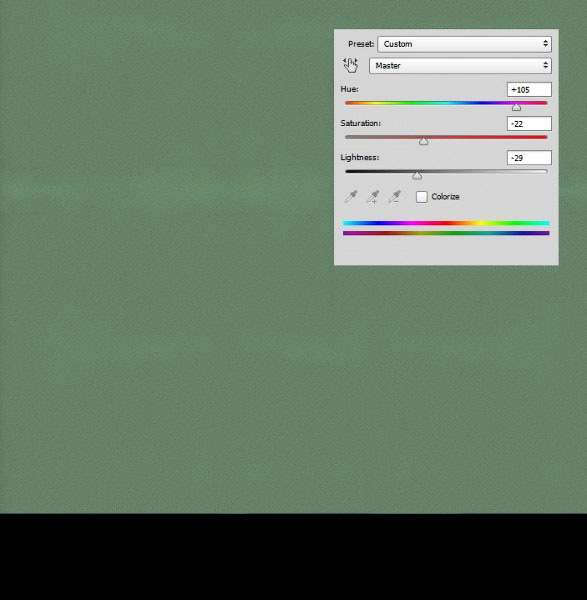Click the Hue label

coord(349,89)
